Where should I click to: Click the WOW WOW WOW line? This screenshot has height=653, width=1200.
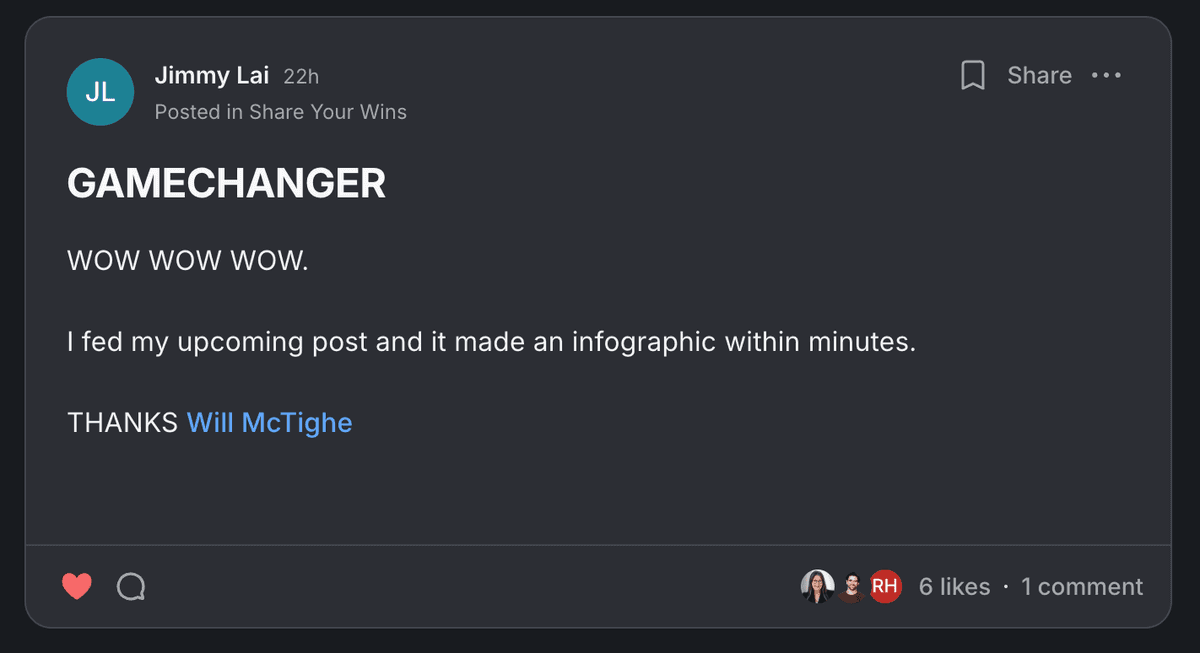tap(188, 262)
